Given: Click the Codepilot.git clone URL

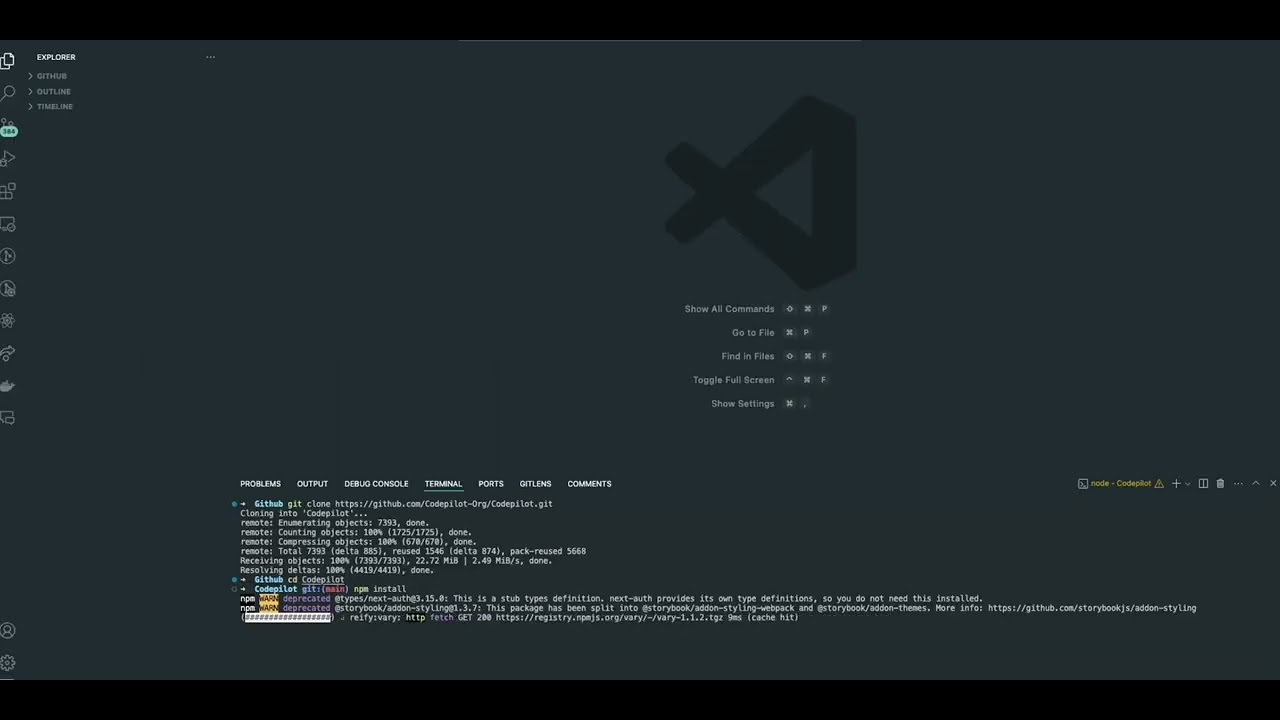Looking at the screenshot, I should [444, 504].
